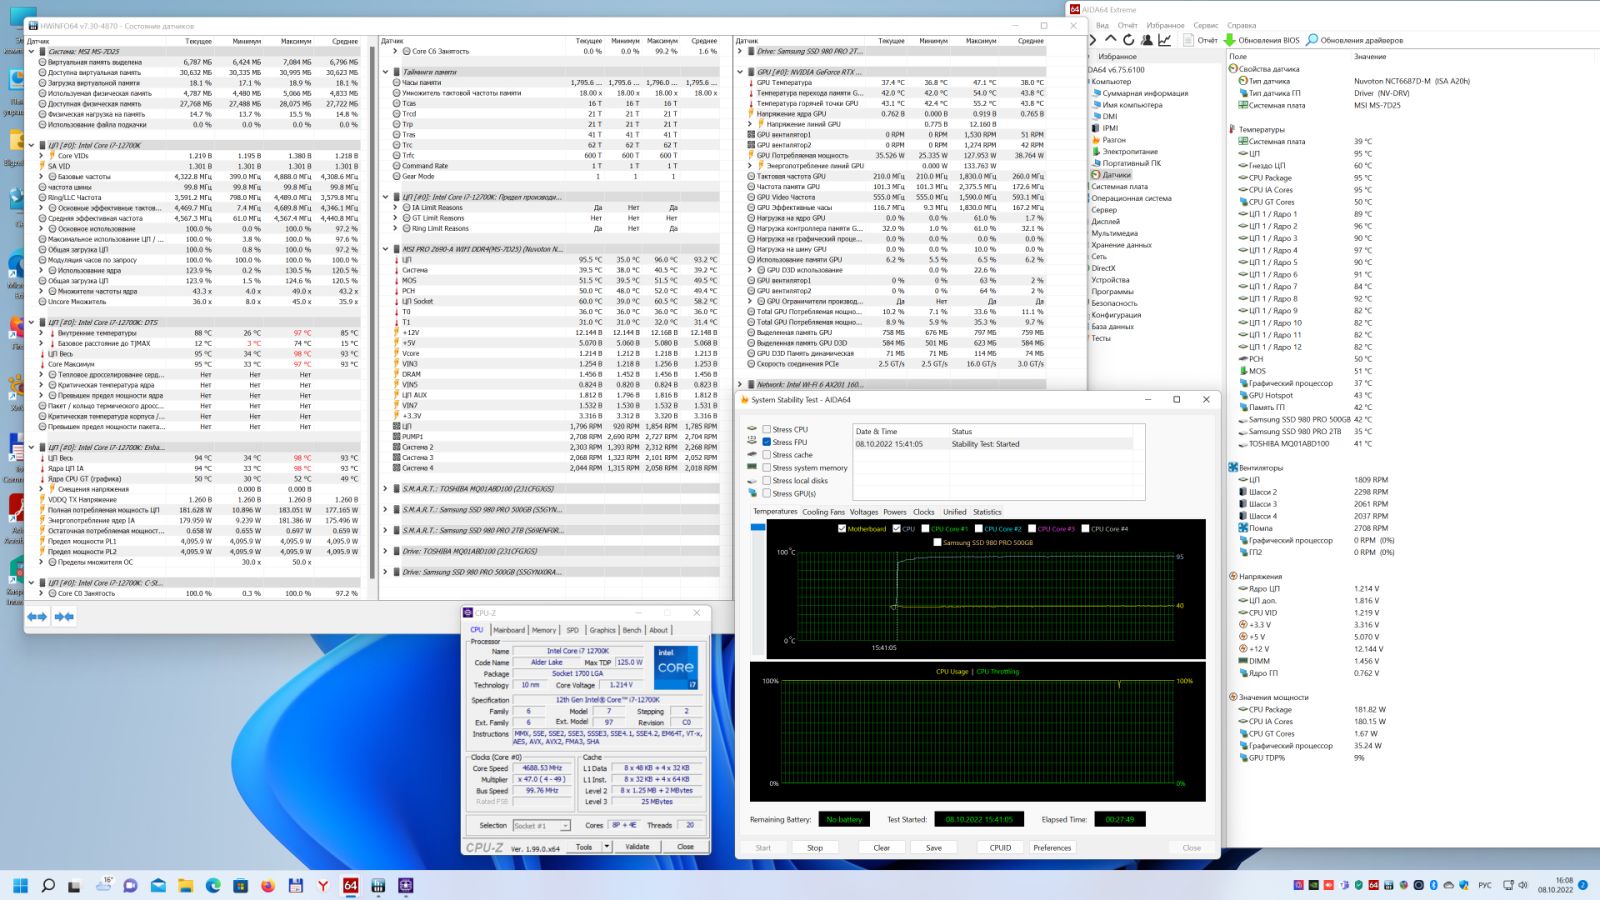The image size is (1600, 900).
Task: Disable the Stress FPU checkbox
Action: coord(766,442)
